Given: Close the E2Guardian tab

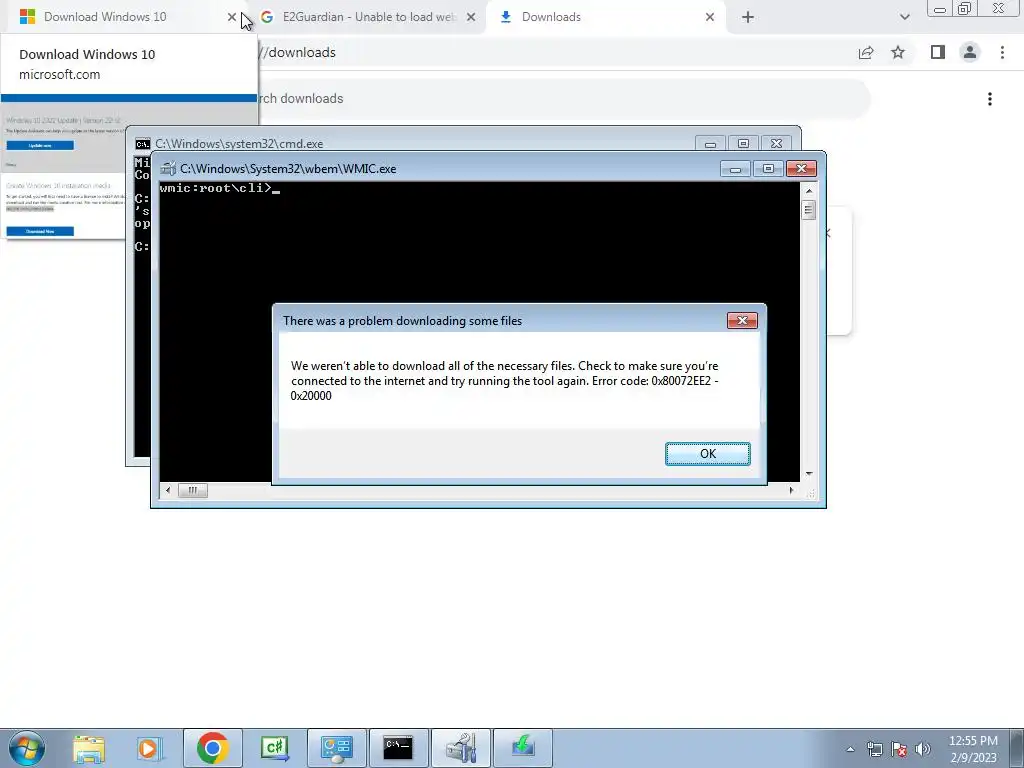Looking at the screenshot, I should tap(471, 17).
